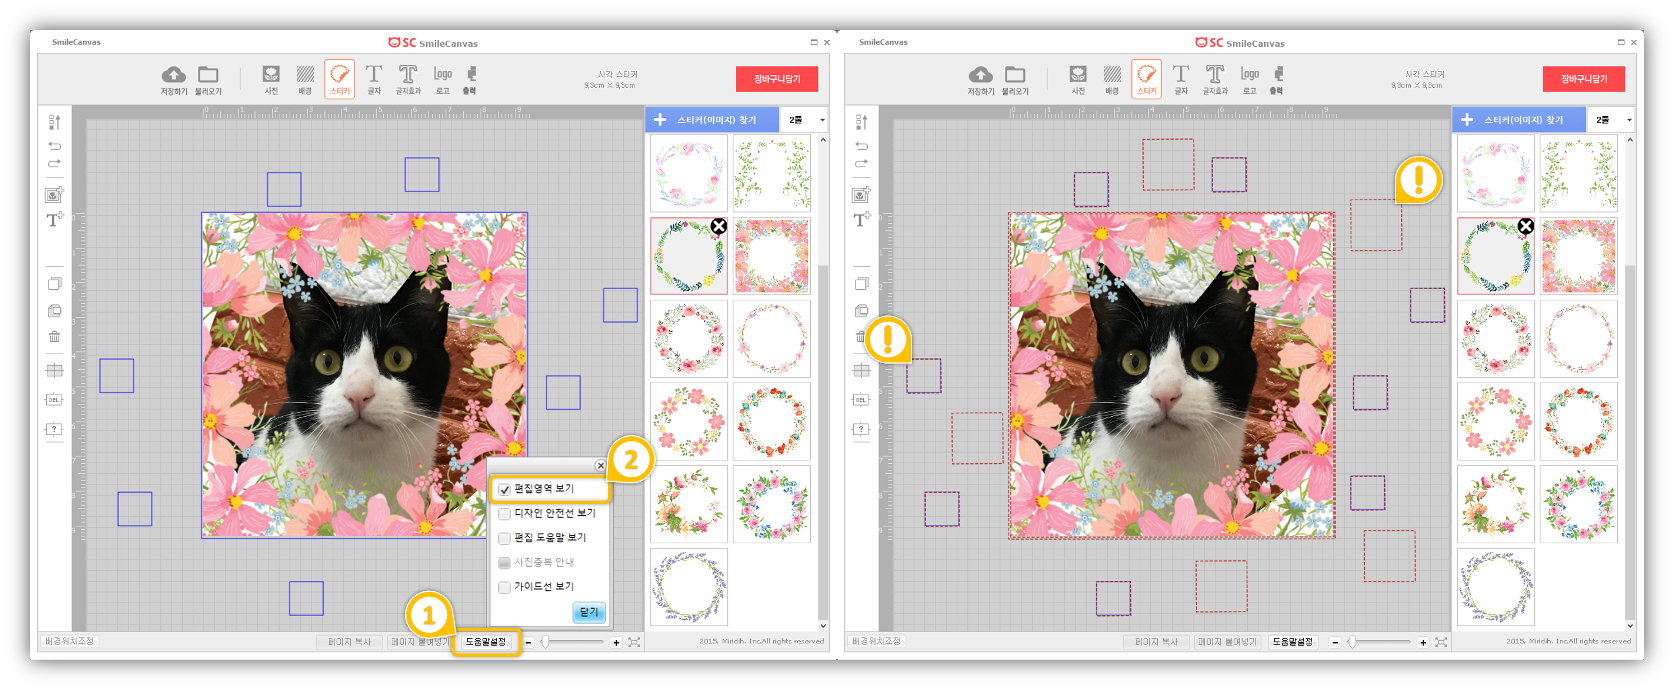Click undo arrow in left window sidebar

click(55, 146)
